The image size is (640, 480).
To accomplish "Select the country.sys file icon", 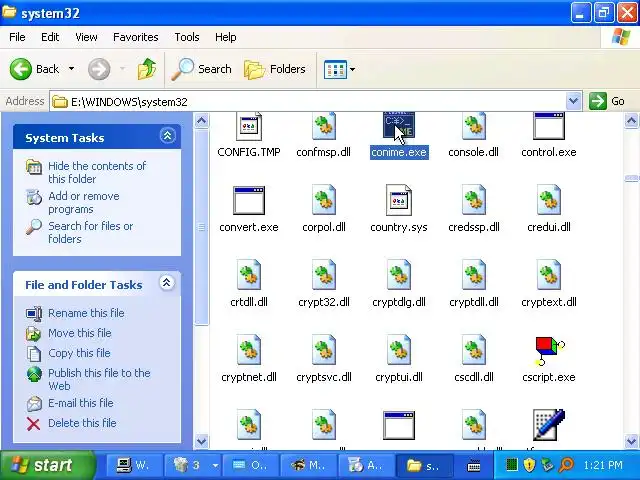I will (x=399, y=200).
